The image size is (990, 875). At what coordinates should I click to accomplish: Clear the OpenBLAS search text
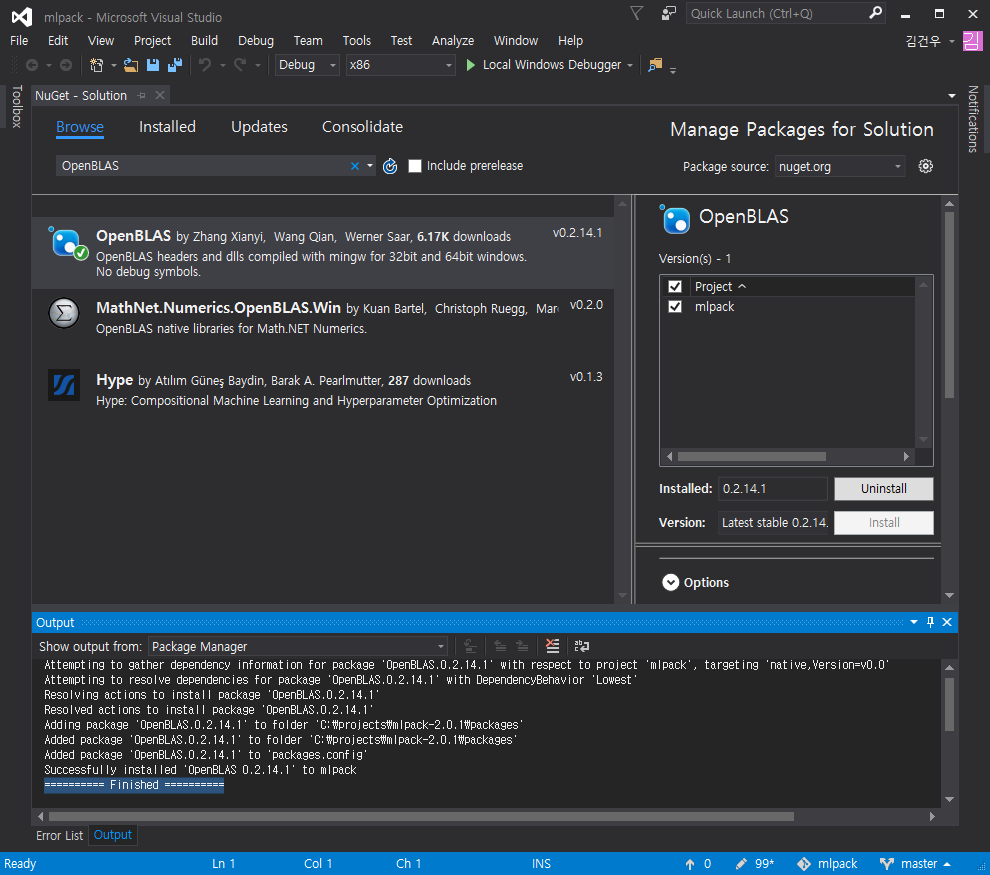(x=354, y=166)
